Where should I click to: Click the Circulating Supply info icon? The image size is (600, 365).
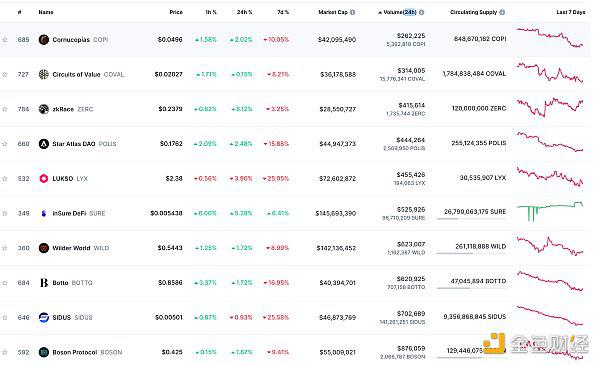502,12
